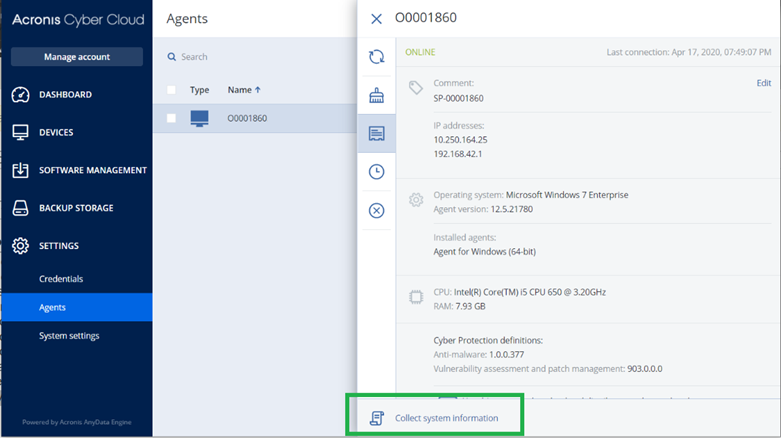Screen dimensions: 781x438
Task: Open the details panel icon
Action: click(377, 134)
